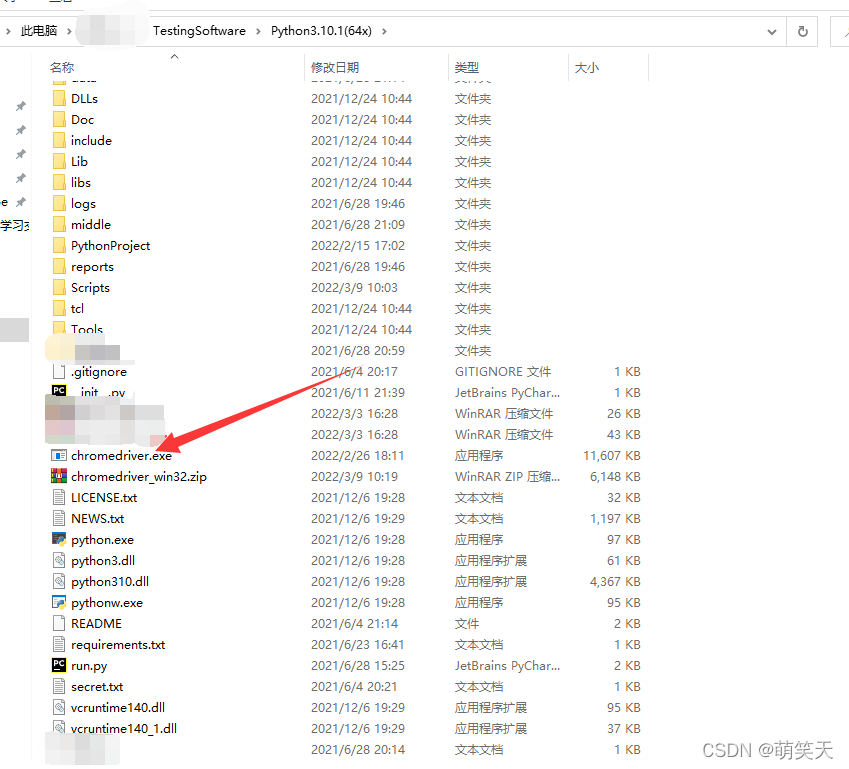The image size is (849, 769).
Task: Click the .gitignore file icon
Action: click(x=59, y=372)
